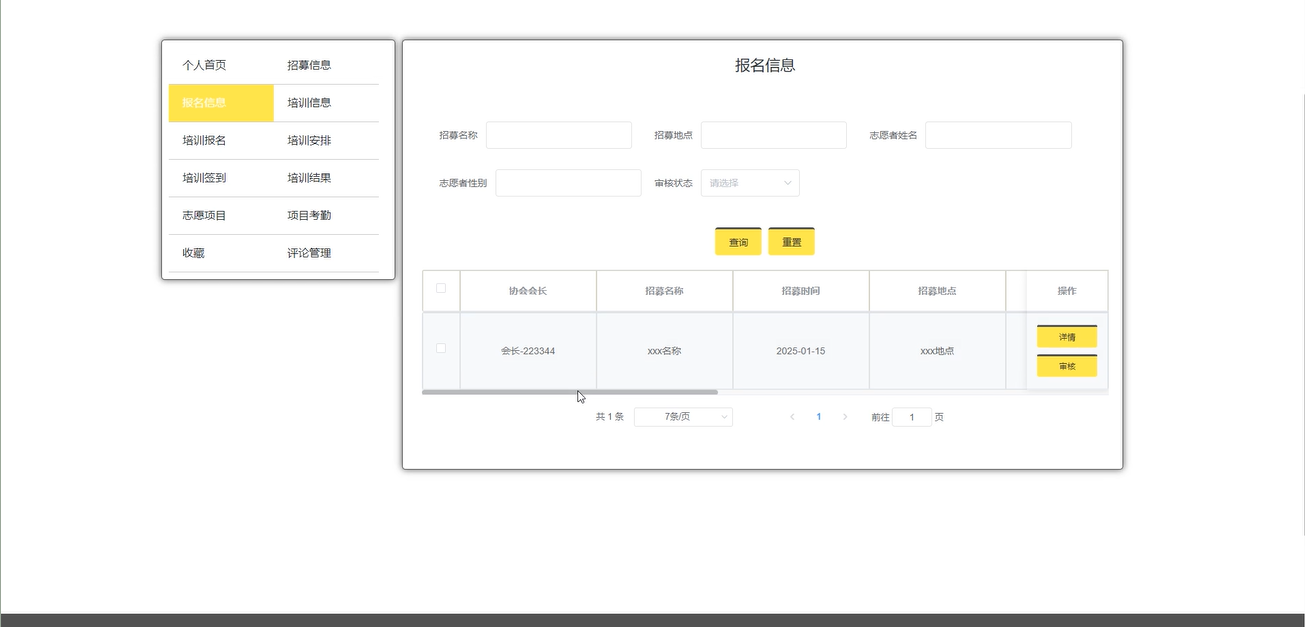Toggle the select-all checkbox in table header
Screen dimensions: 1305x627
click(441, 289)
